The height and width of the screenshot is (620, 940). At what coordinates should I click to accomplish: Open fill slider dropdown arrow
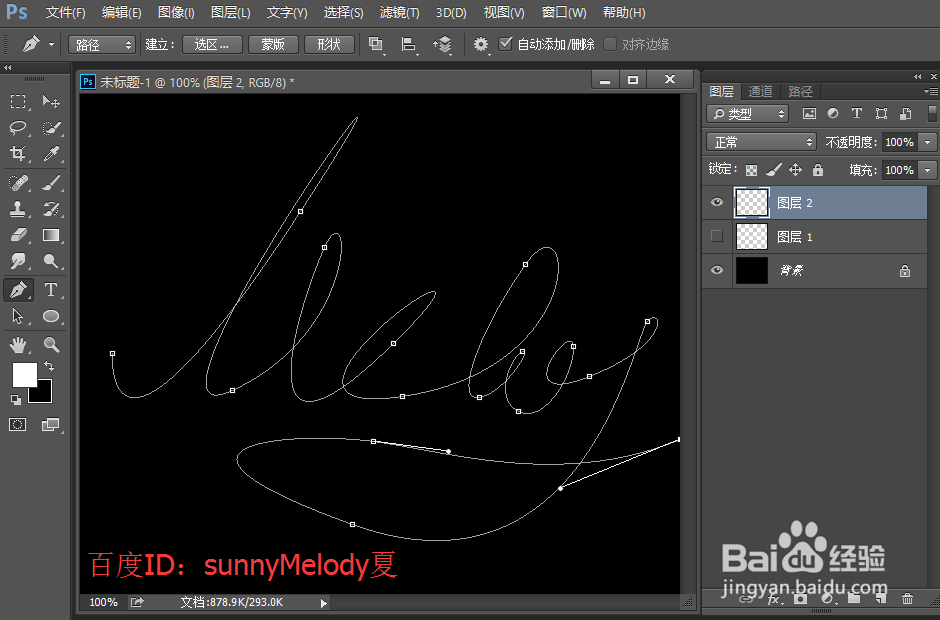927,170
